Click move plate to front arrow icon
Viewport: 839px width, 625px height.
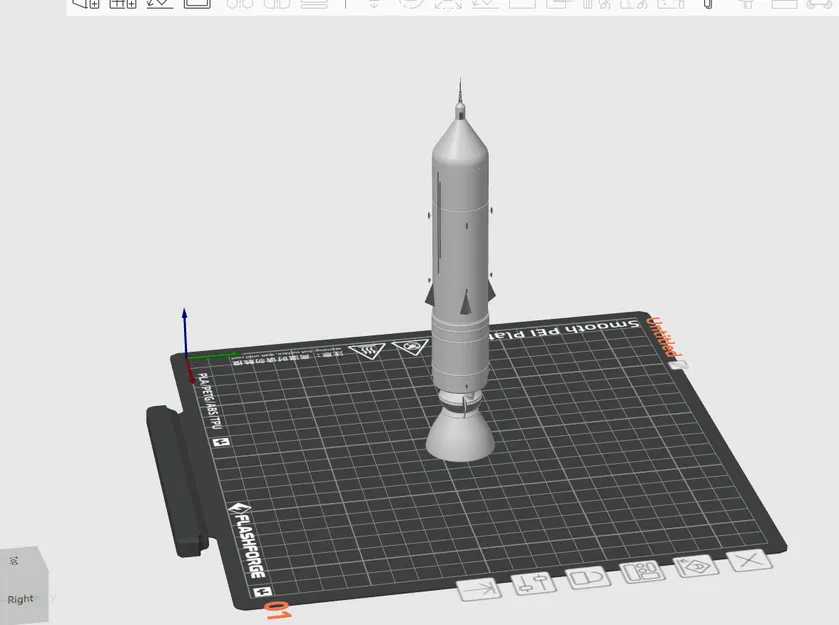[479, 590]
